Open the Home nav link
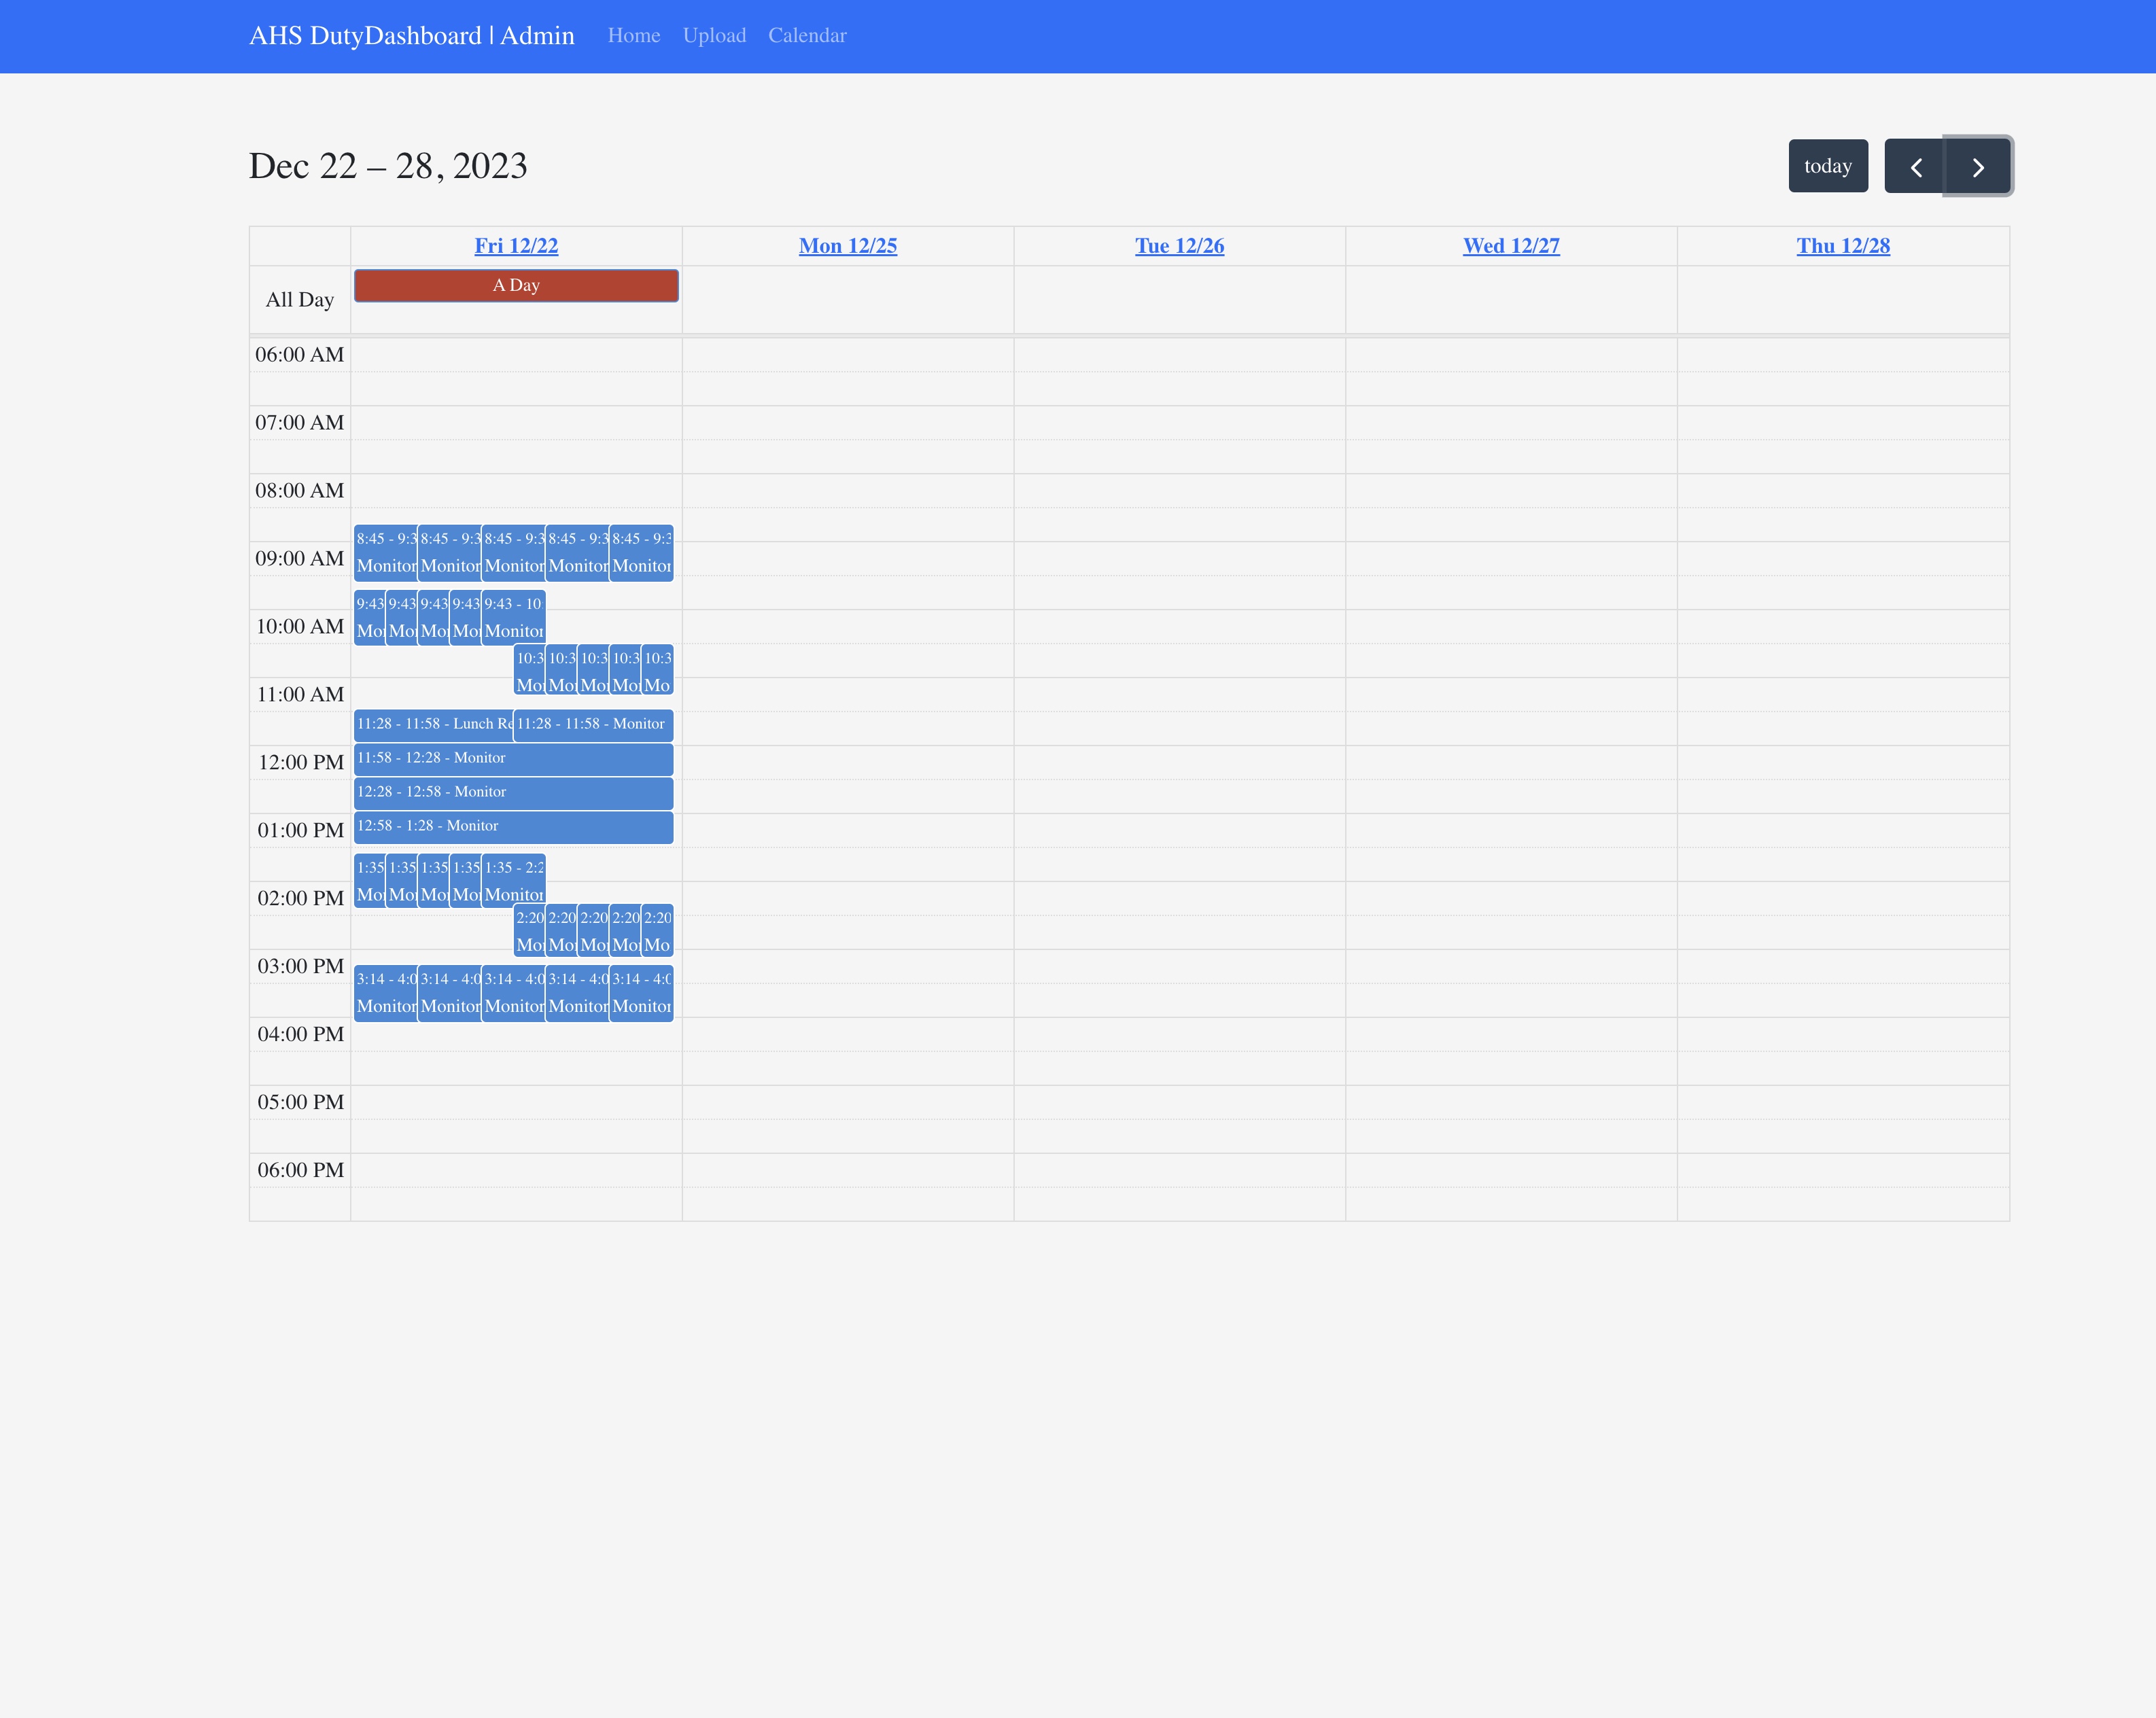The width and height of the screenshot is (2156, 1718). pyautogui.click(x=633, y=36)
